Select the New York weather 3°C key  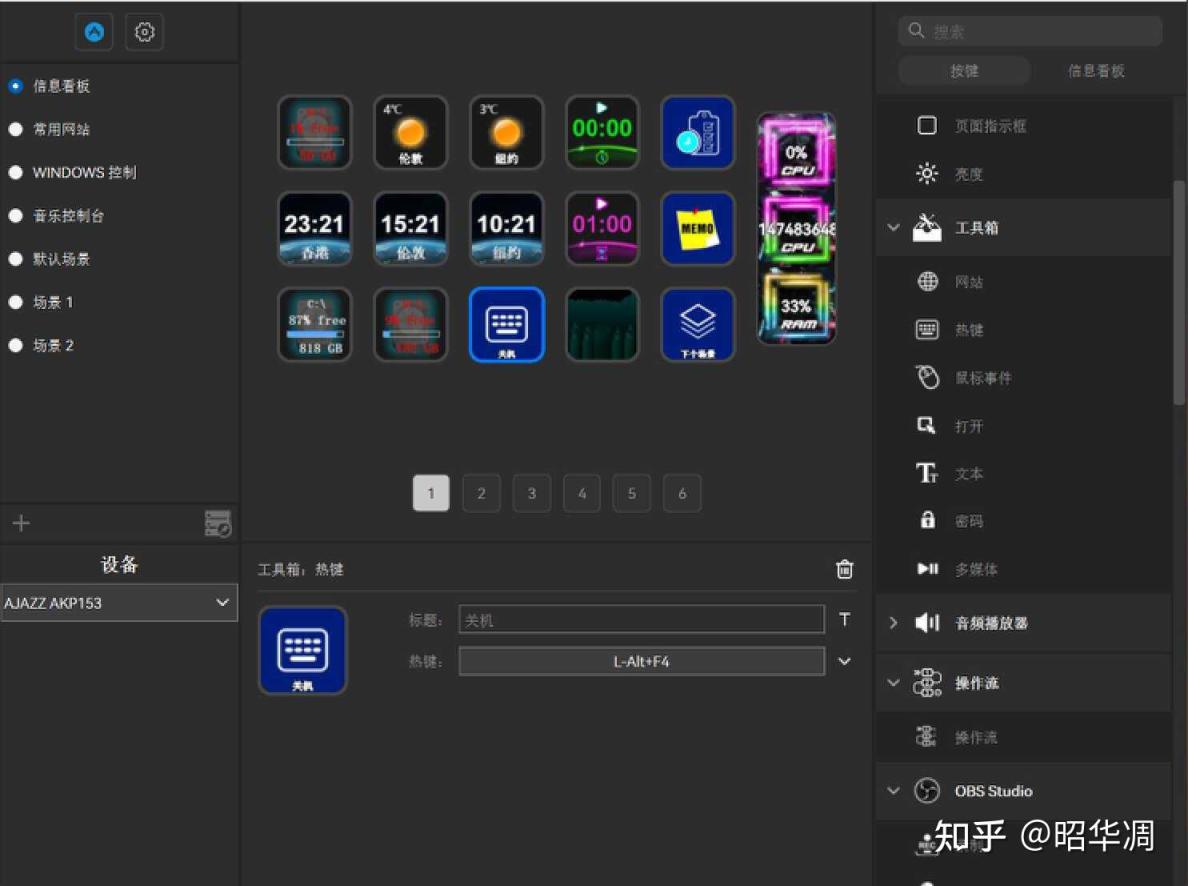pos(506,133)
